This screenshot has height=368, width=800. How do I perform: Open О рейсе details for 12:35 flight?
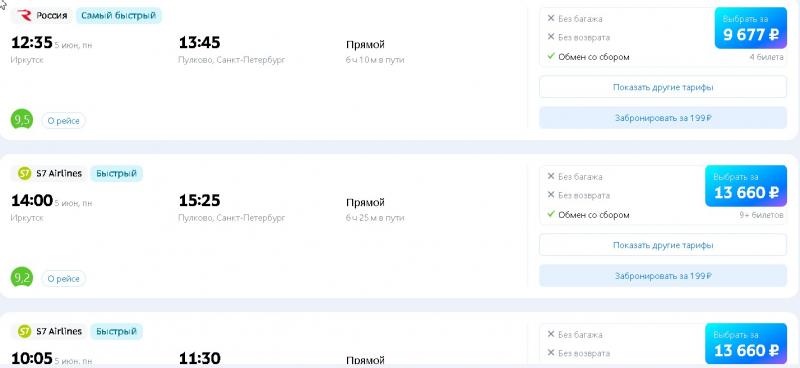[x=64, y=121]
